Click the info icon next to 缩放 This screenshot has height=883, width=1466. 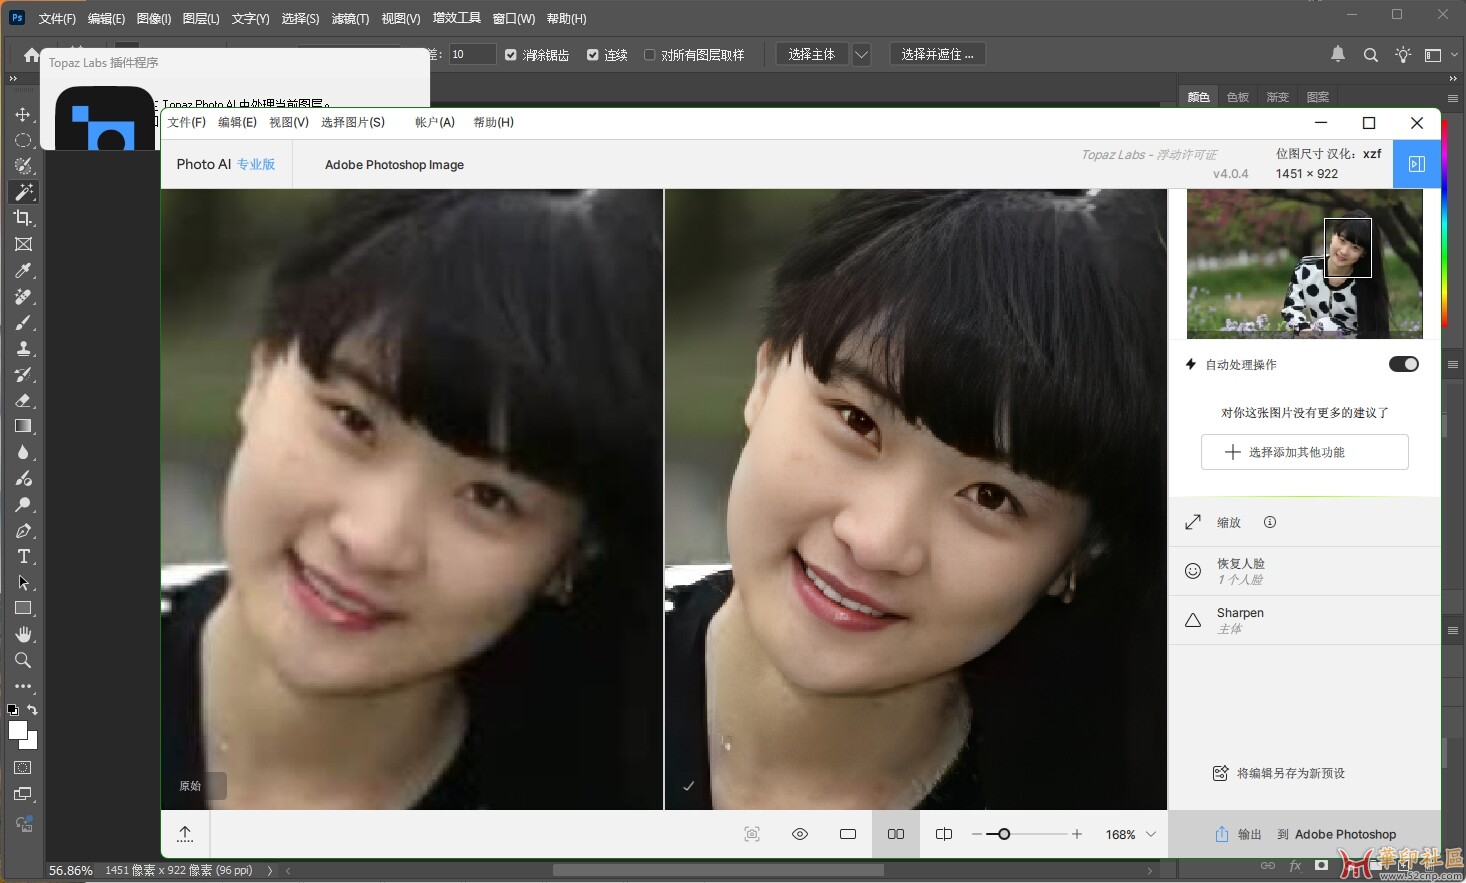[x=1270, y=522]
